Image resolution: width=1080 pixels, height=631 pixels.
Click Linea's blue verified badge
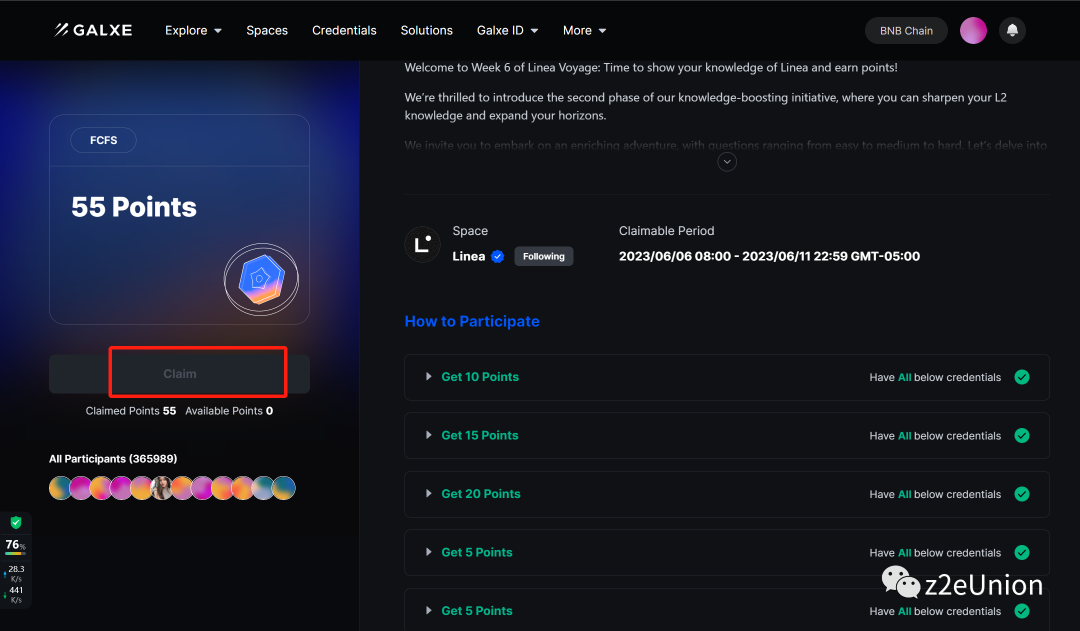click(497, 256)
